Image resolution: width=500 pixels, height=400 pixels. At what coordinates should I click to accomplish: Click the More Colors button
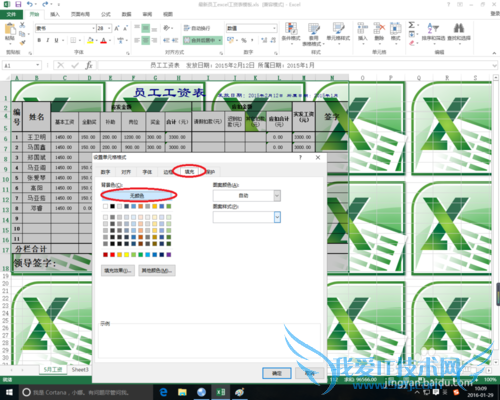coord(157,270)
